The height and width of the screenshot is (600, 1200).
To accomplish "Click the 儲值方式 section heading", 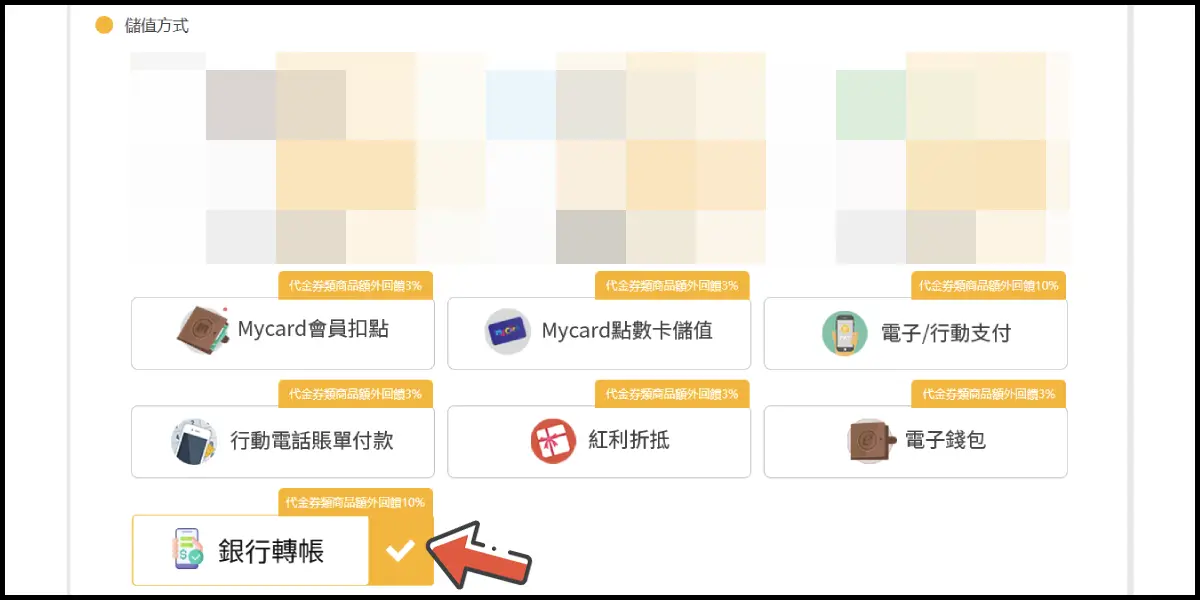I will click(x=157, y=26).
